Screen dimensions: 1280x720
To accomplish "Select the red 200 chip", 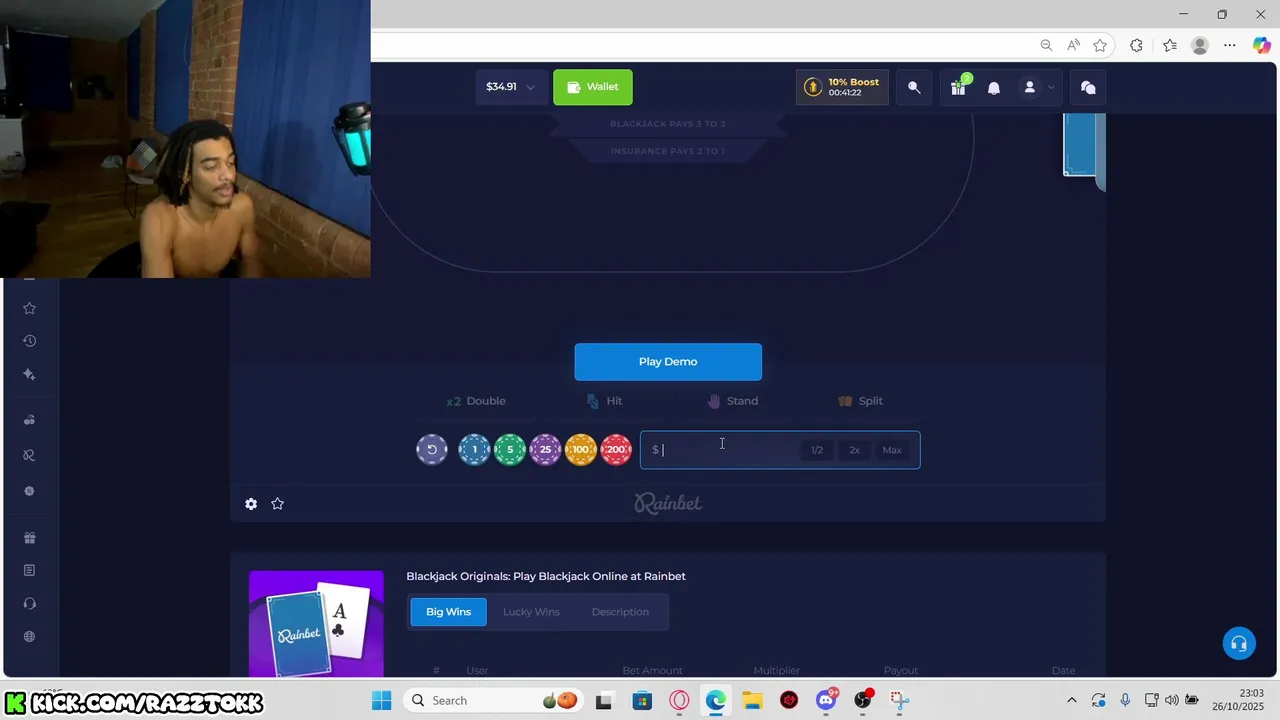I will 616,450.
